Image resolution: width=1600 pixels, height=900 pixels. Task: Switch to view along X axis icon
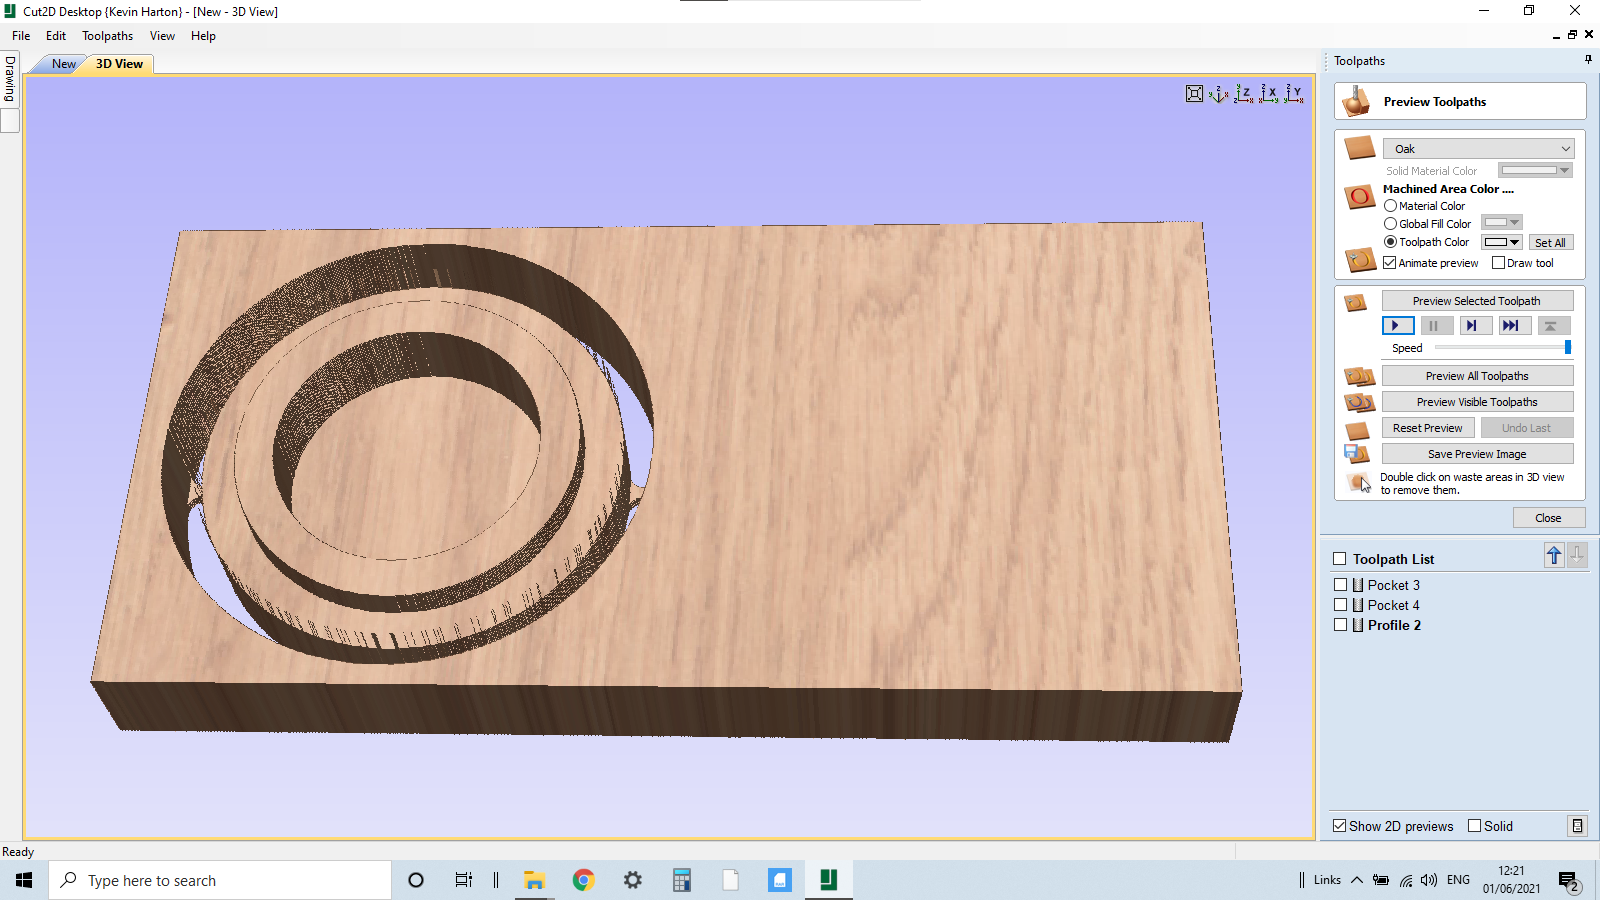pyautogui.click(x=1268, y=93)
